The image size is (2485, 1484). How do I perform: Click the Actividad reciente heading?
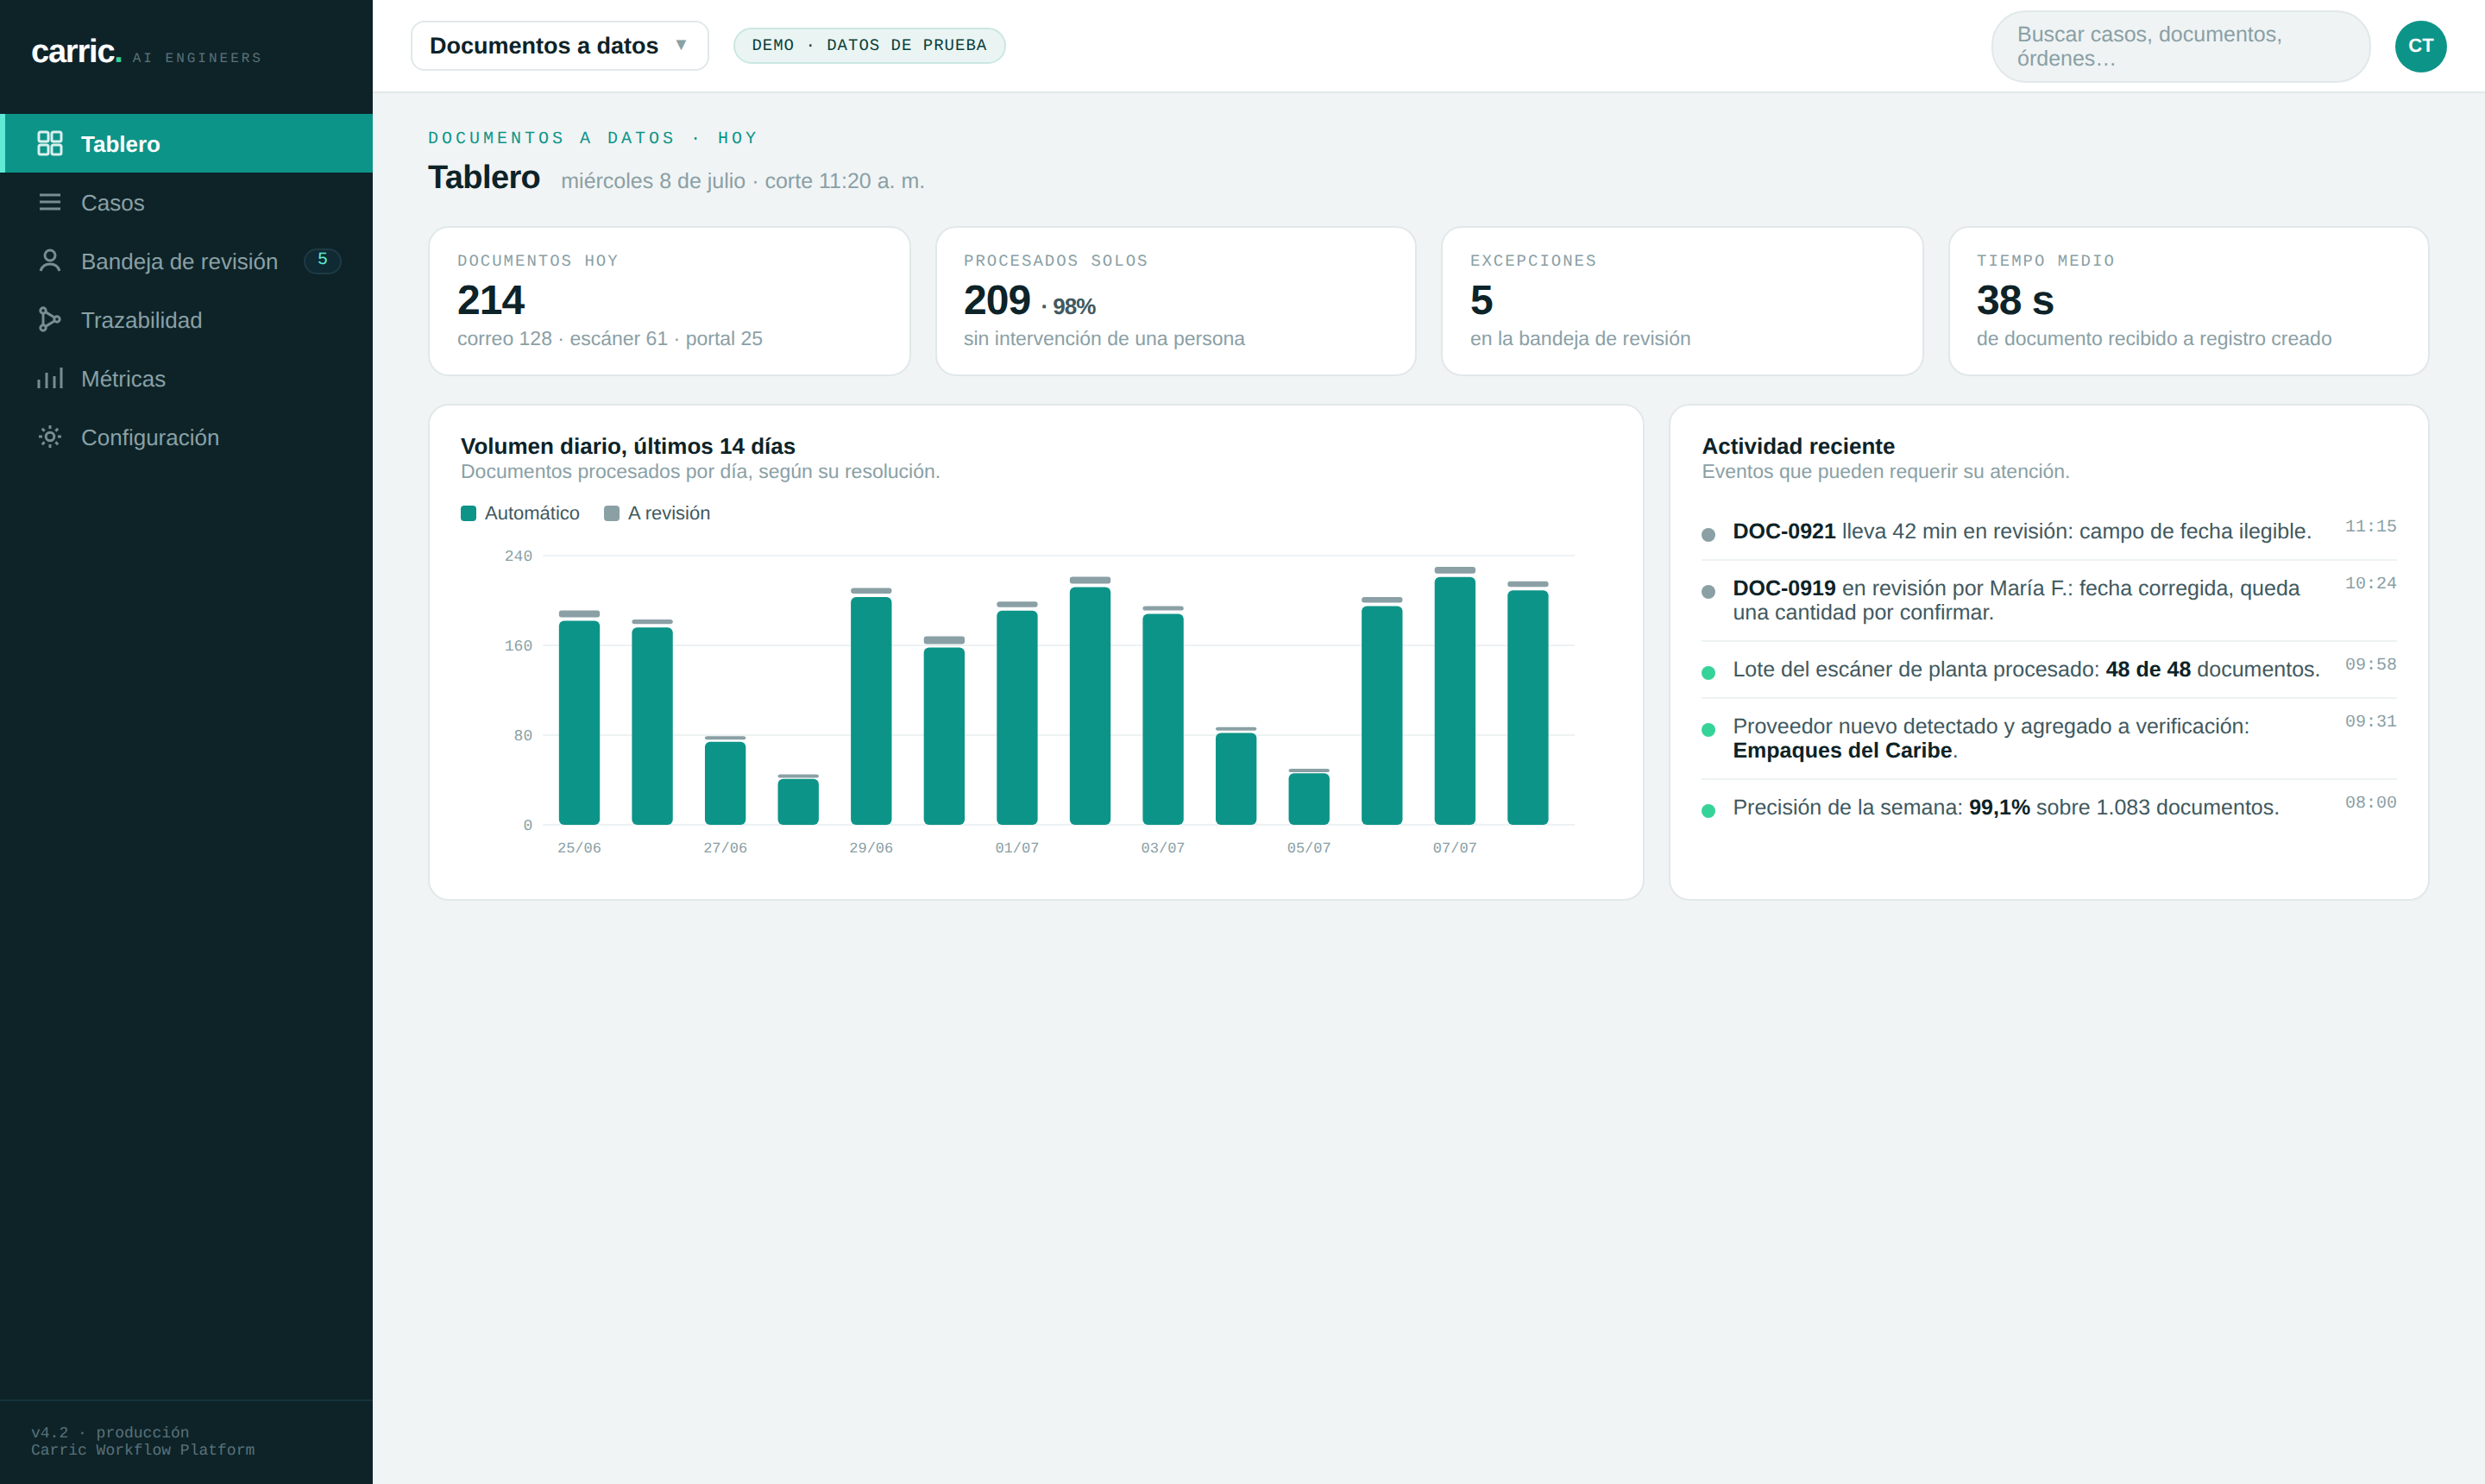(1798, 446)
